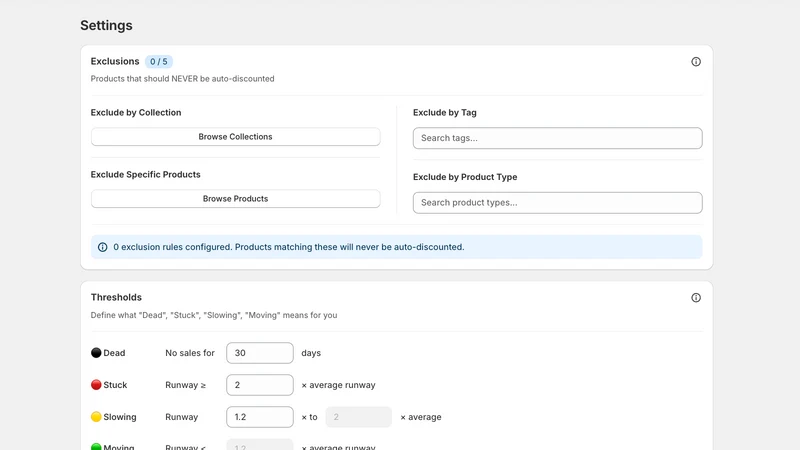Viewport: 800px width, 450px height.
Task: Open Browse Products button
Action: (235, 198)
